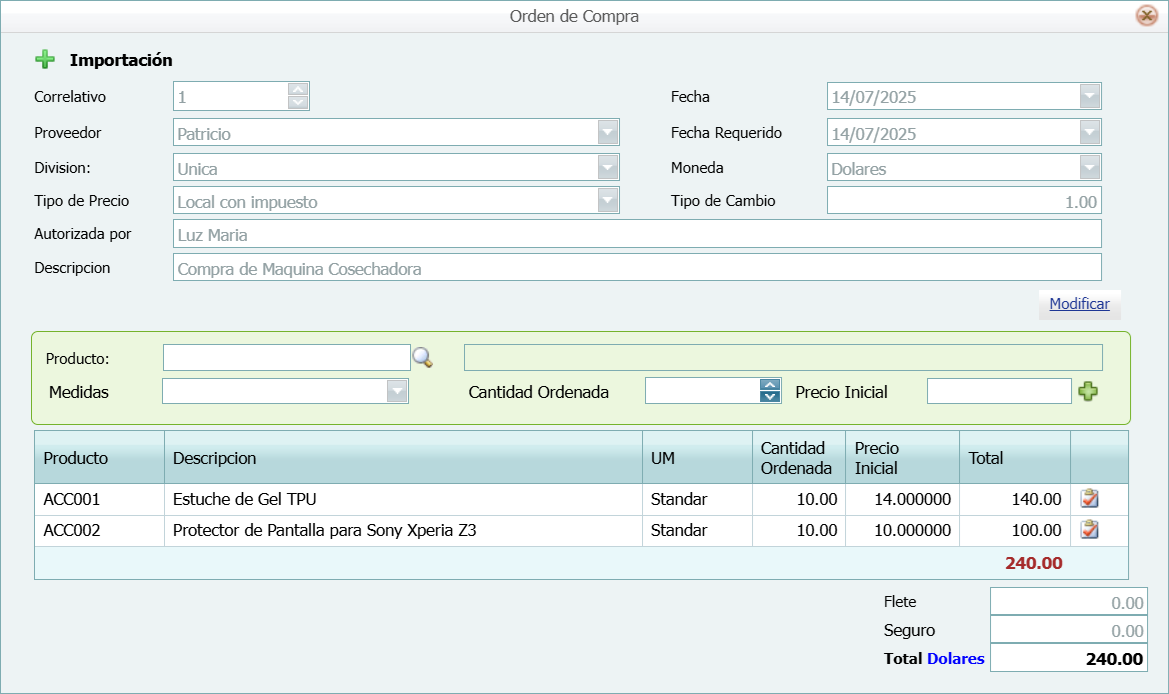The width and height of the screenshot is (1169, 694).
Task: Click the Producto code input field
Action: (286, 358)
